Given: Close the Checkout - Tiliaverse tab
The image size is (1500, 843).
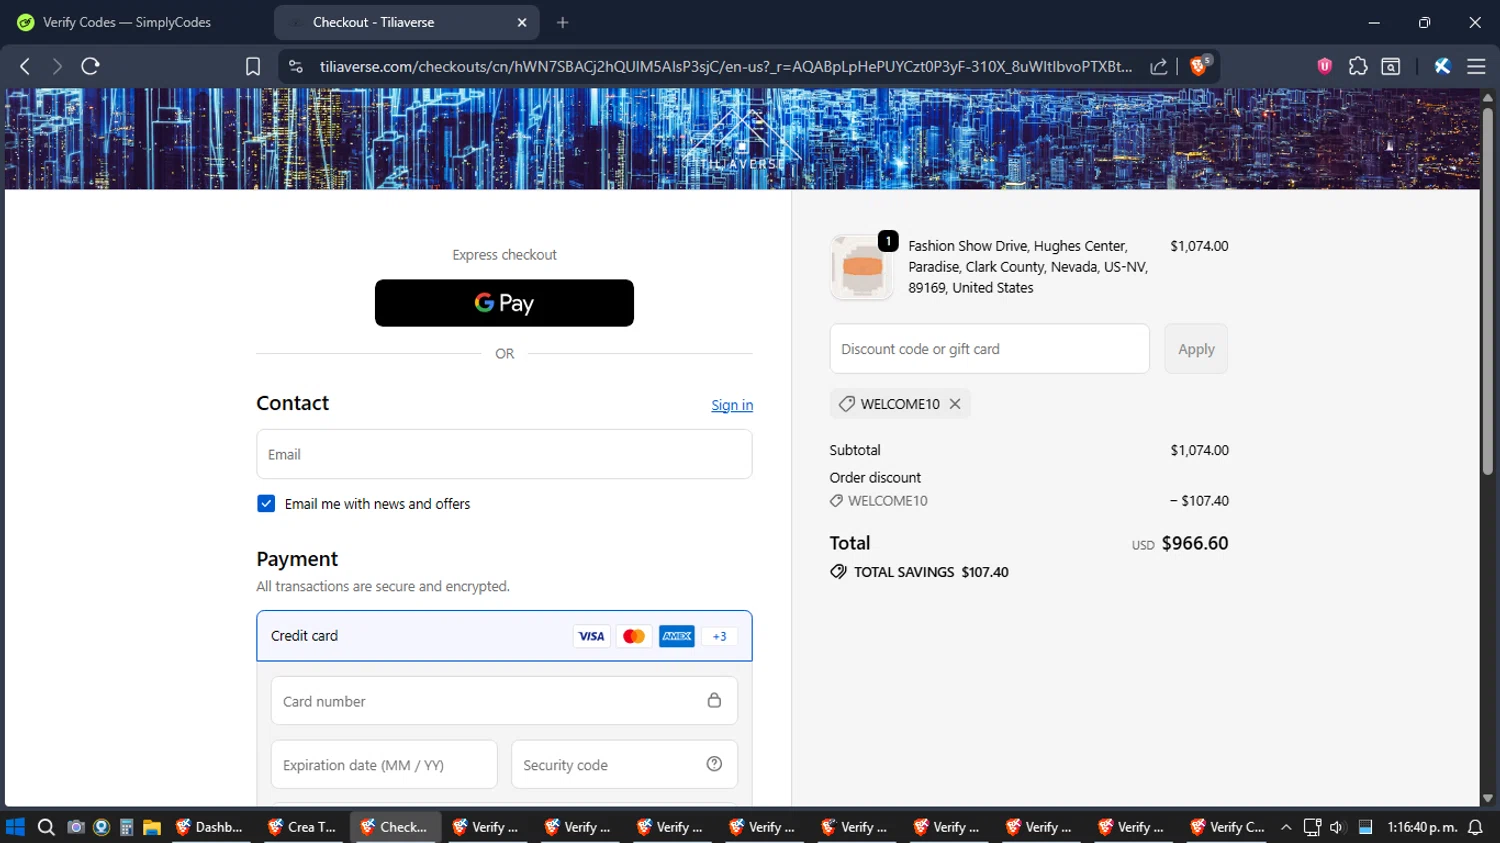Looking at the screenshot, I should coord(522,22).
